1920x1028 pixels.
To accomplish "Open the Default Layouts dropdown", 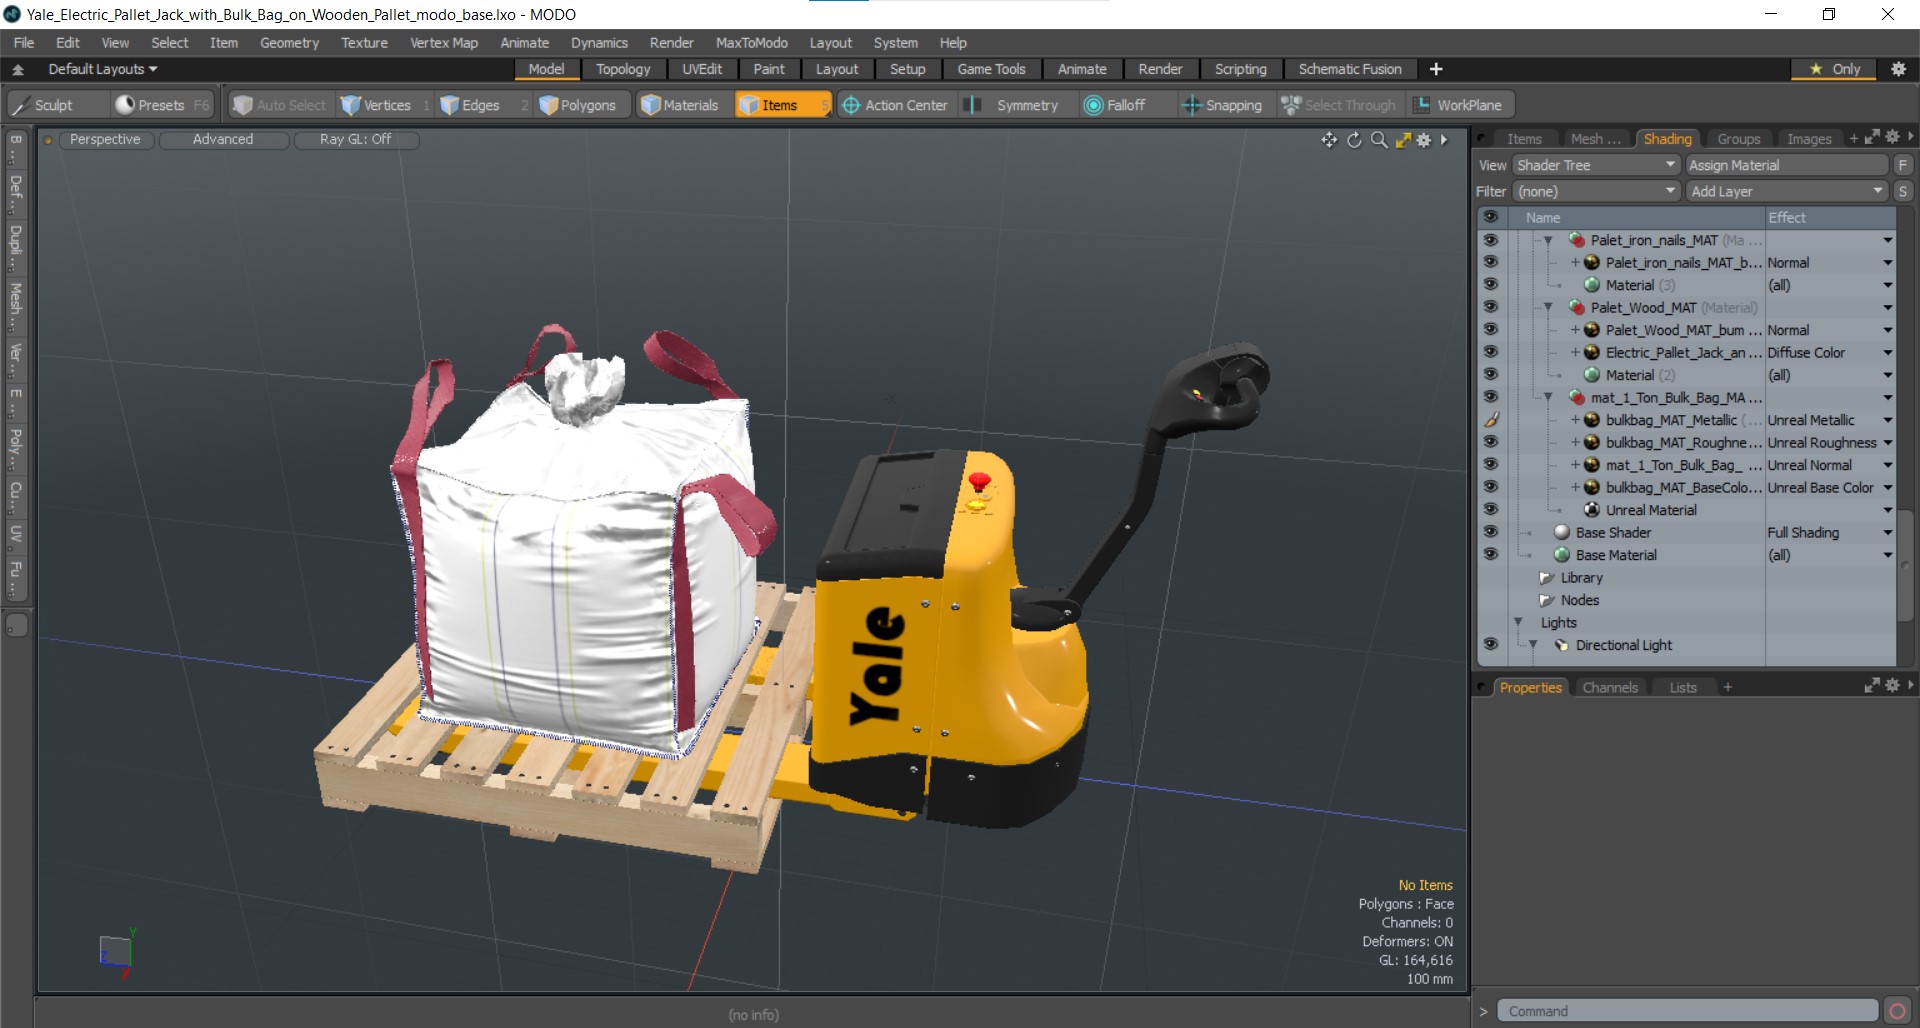I will point(103,69).
